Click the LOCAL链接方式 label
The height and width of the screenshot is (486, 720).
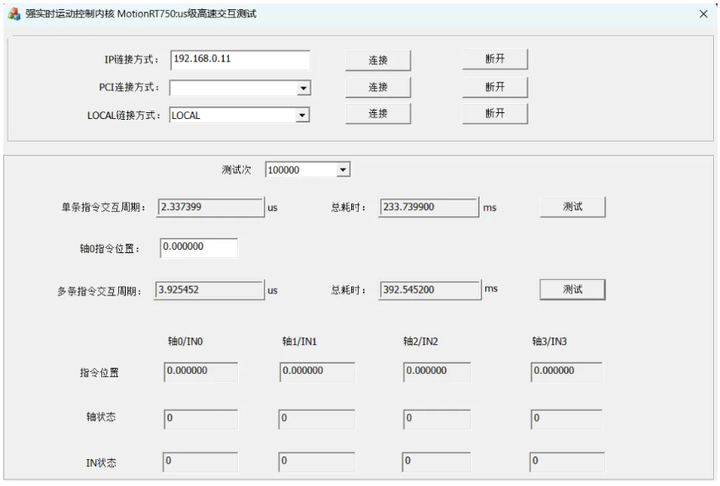124,115
